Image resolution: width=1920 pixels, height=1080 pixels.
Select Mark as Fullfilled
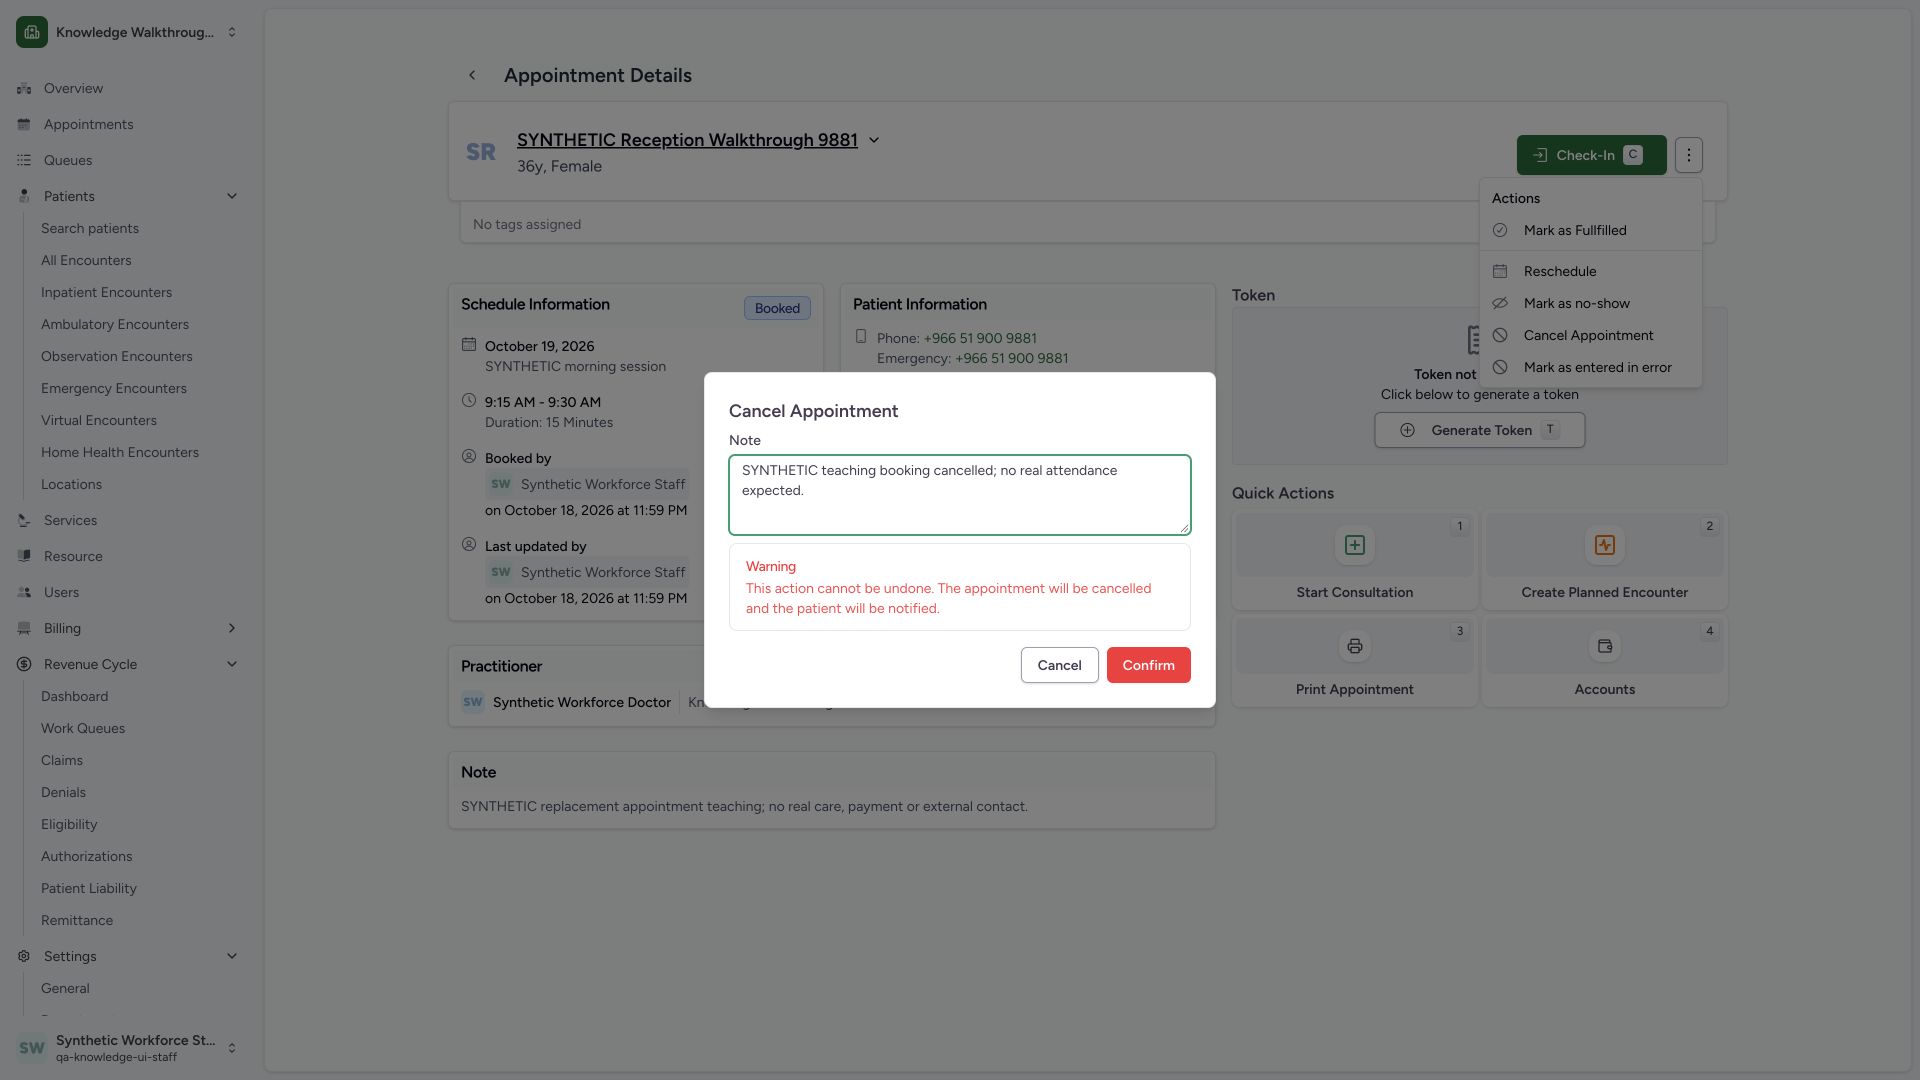(x=1590, y=230)
